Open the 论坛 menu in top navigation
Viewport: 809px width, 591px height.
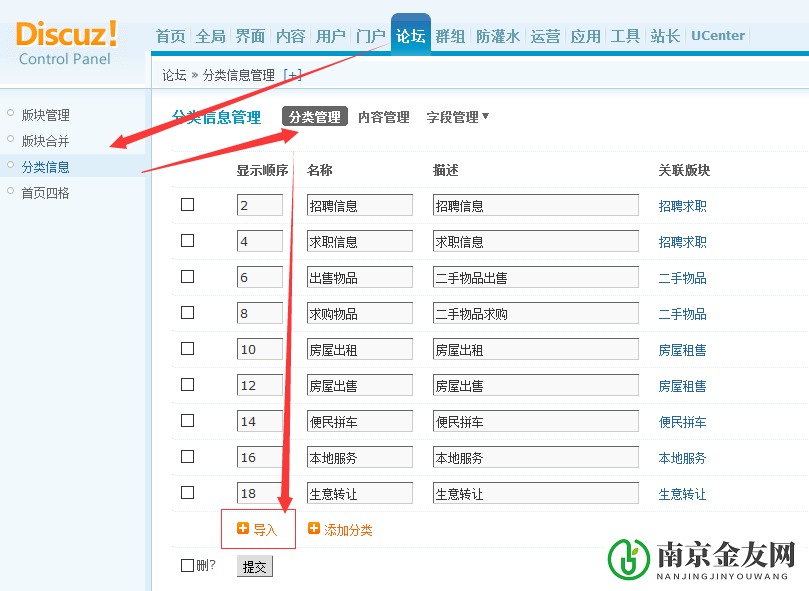(x=411, y=33)
